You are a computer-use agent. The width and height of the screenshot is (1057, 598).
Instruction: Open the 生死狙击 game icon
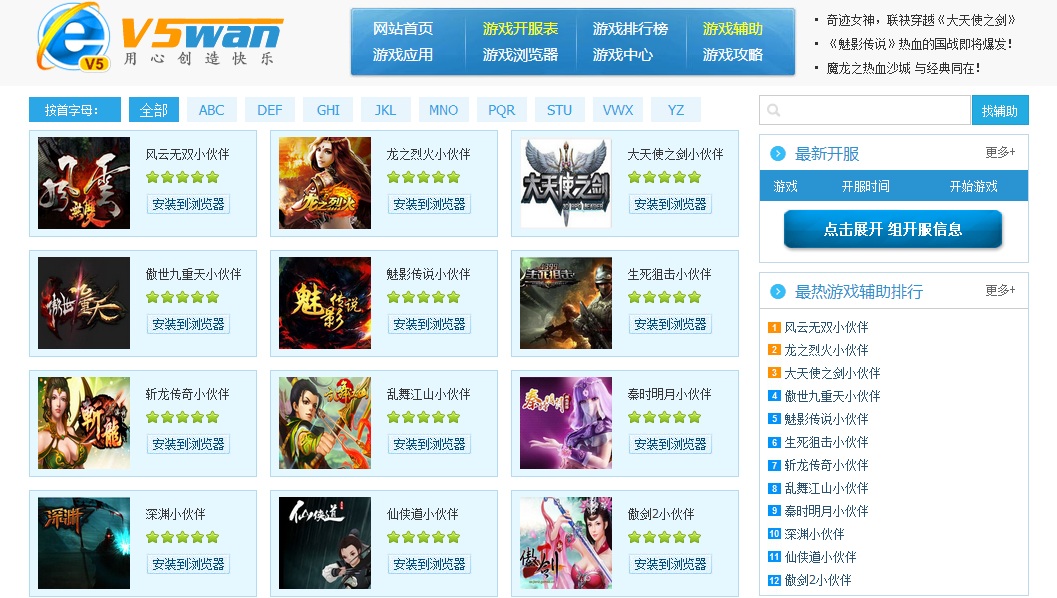566,303
